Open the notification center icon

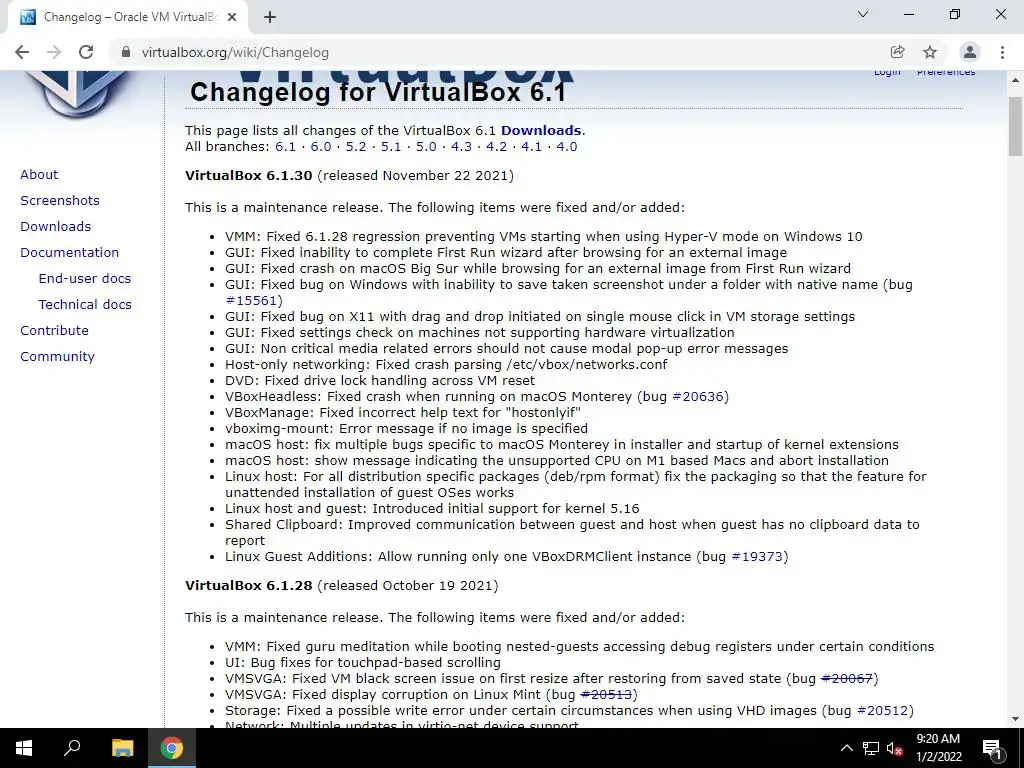point(992,748)
